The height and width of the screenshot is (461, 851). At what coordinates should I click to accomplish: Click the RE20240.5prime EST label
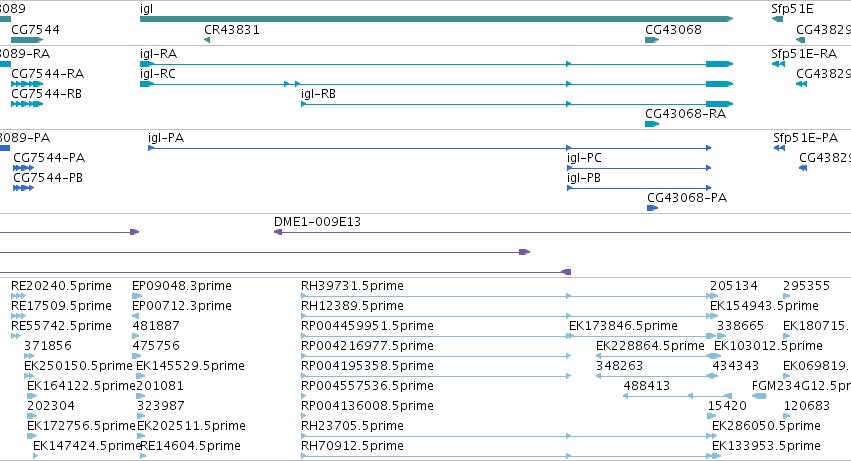point(61,286)
